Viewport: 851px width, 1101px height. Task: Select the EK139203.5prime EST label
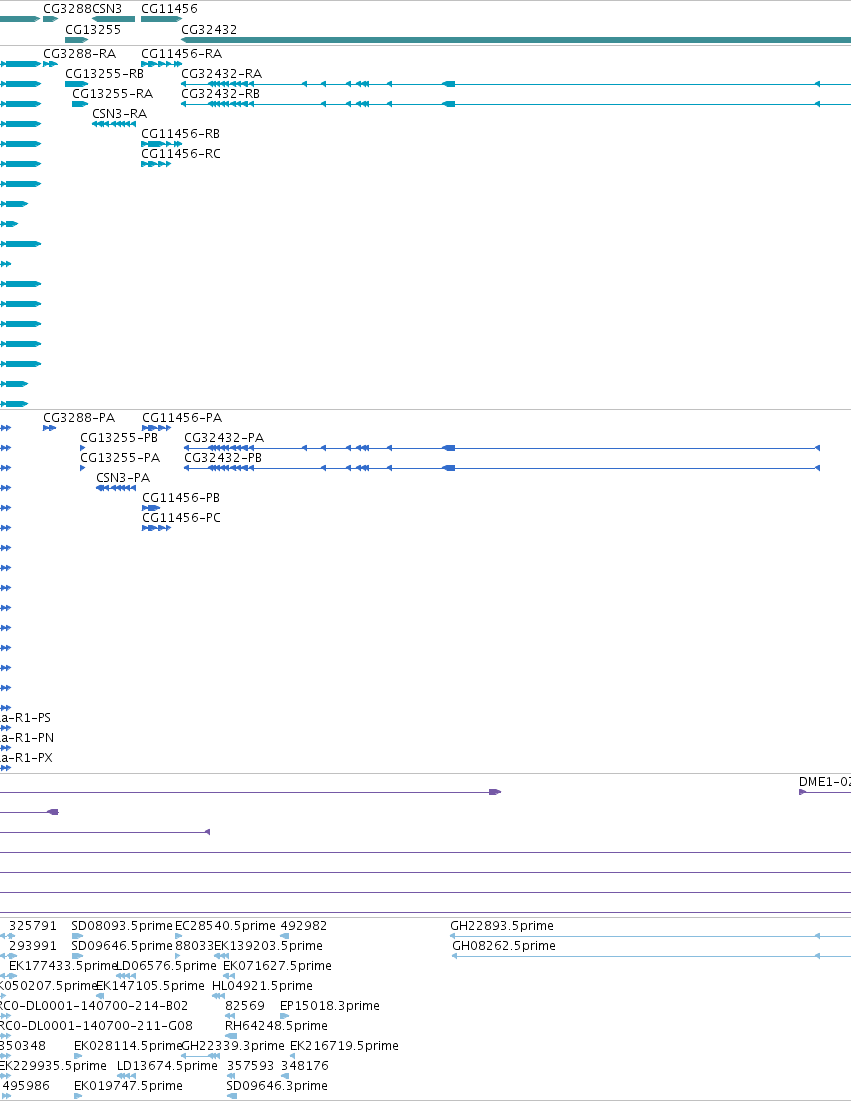269,947
